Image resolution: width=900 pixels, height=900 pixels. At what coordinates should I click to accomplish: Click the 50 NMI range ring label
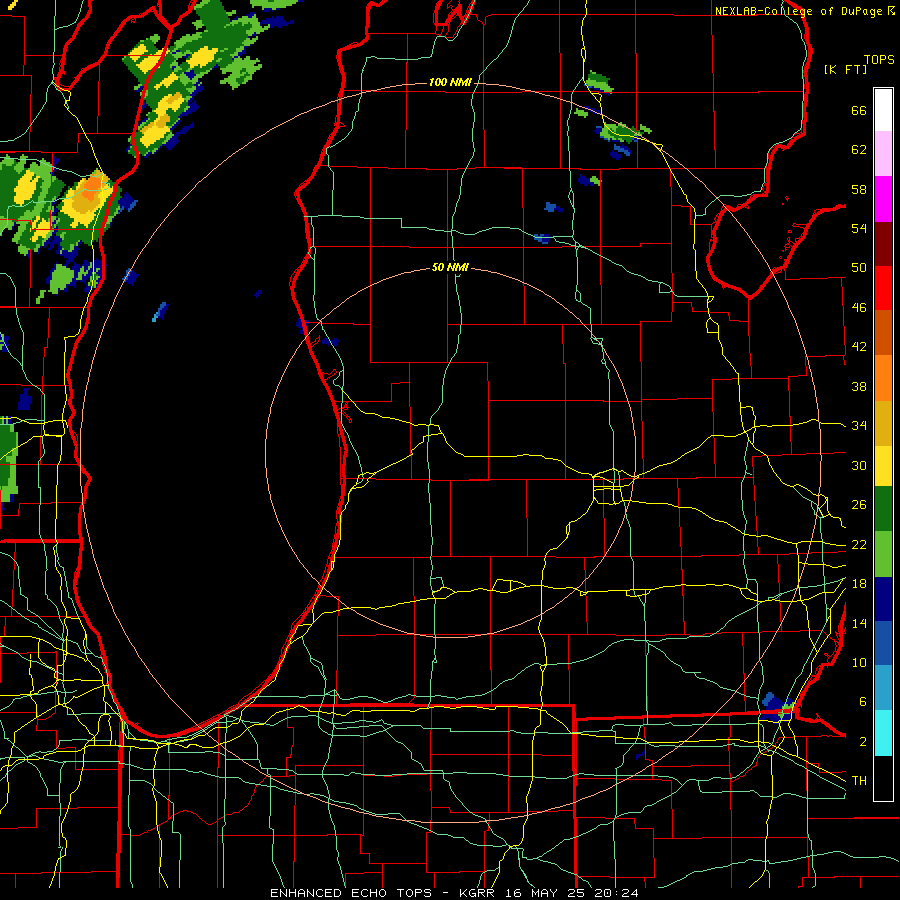[x=450, y=267]
